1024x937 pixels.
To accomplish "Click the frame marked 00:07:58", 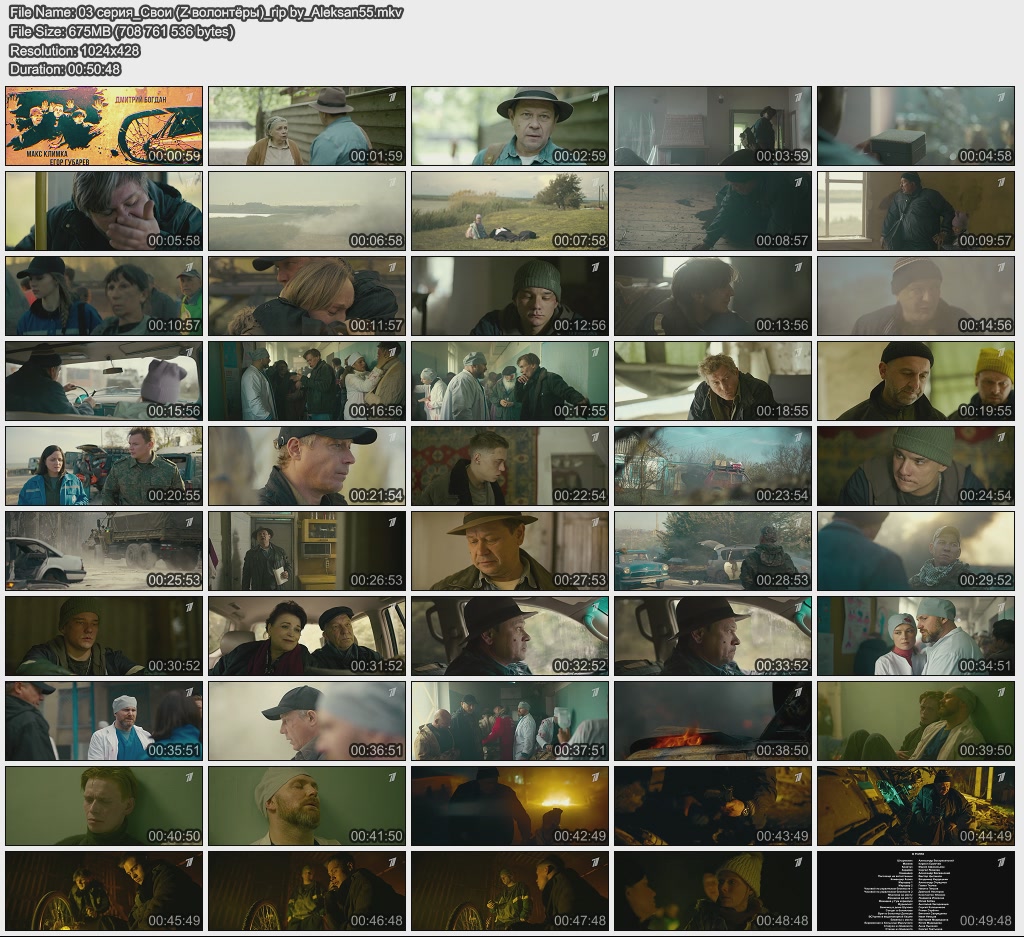I will [x=510, y=211].
